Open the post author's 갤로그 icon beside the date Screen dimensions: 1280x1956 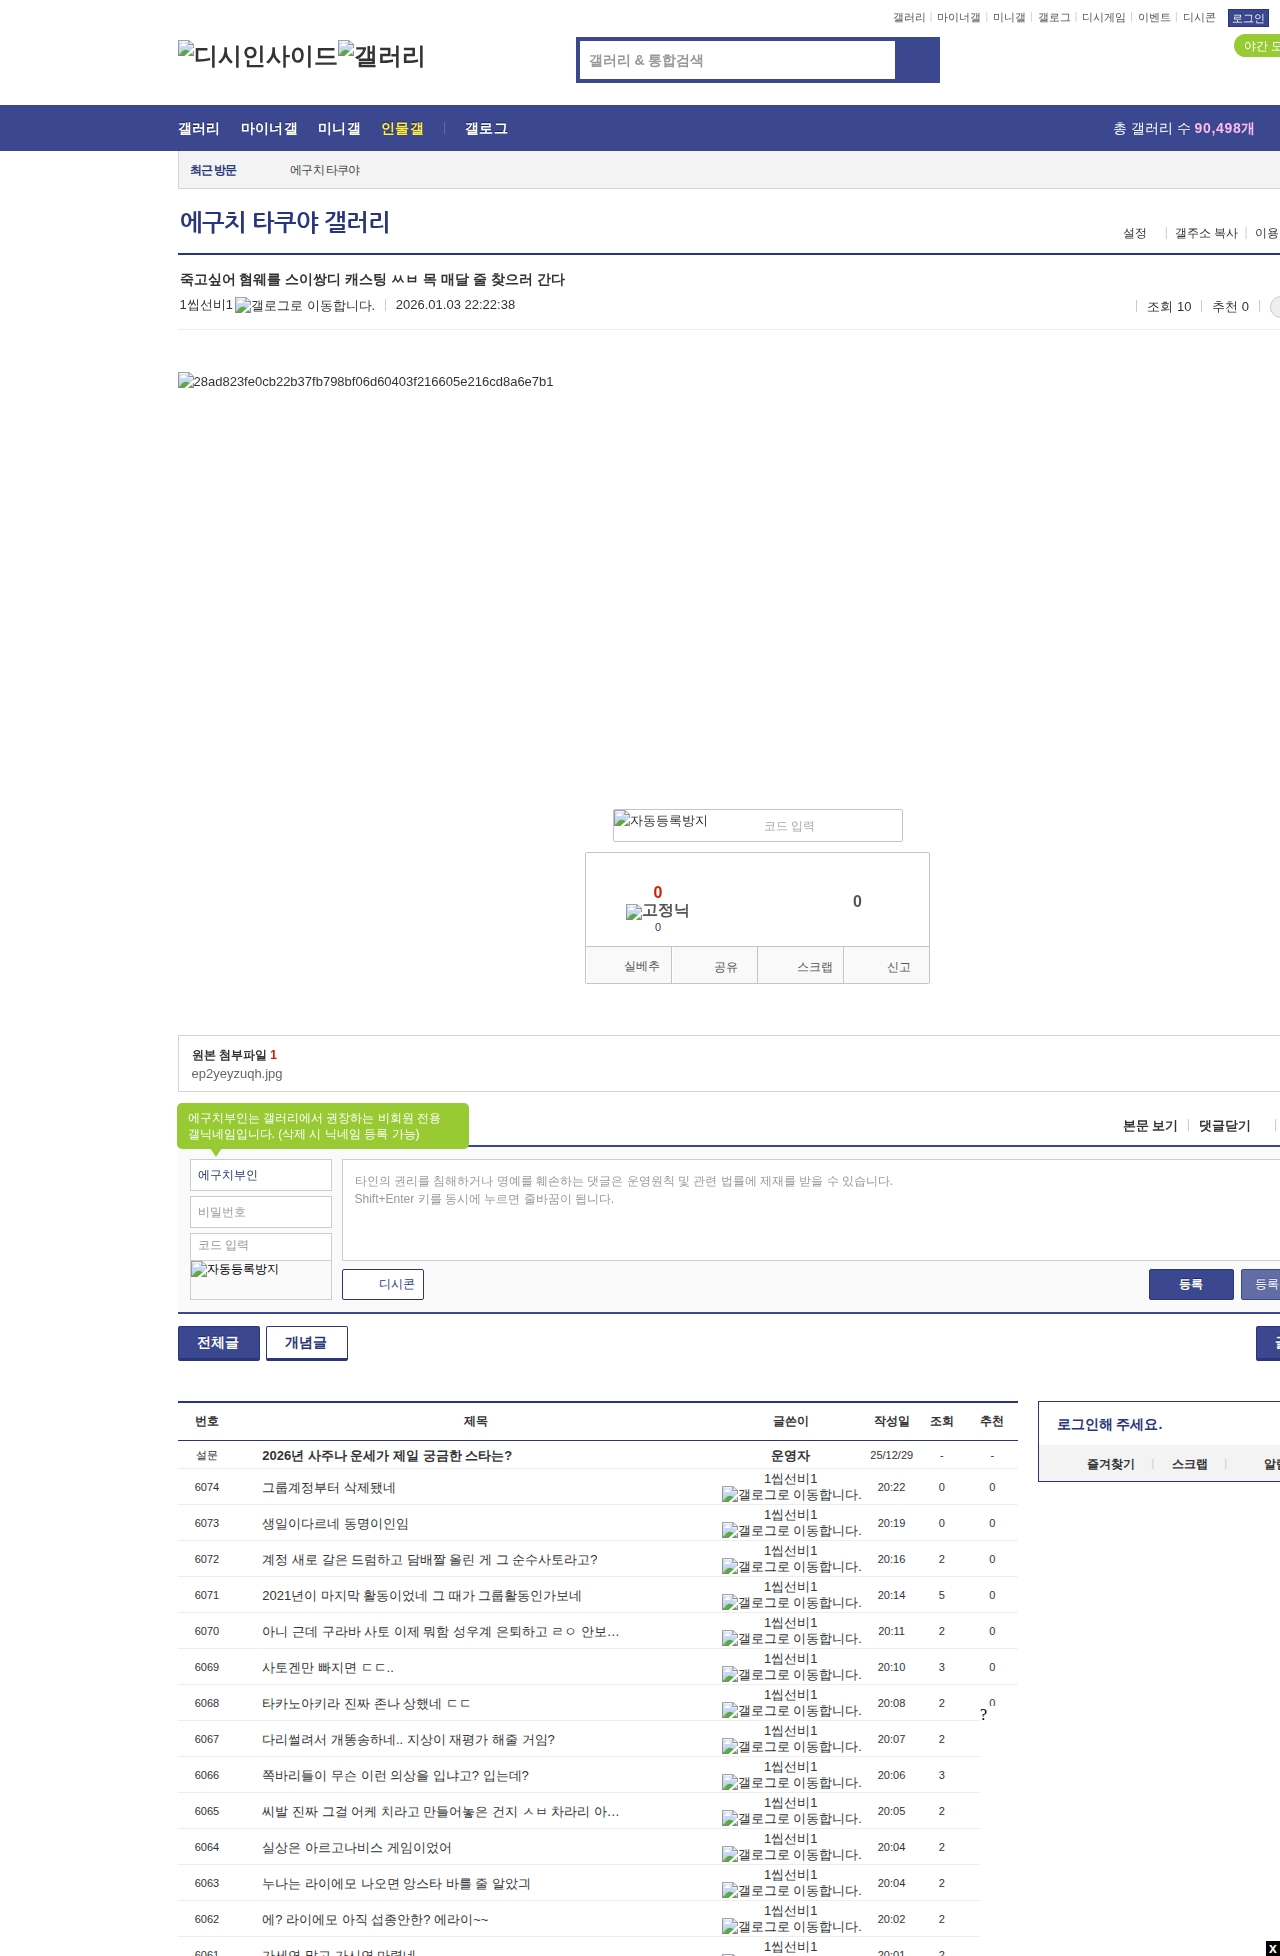tap(305, 306)
